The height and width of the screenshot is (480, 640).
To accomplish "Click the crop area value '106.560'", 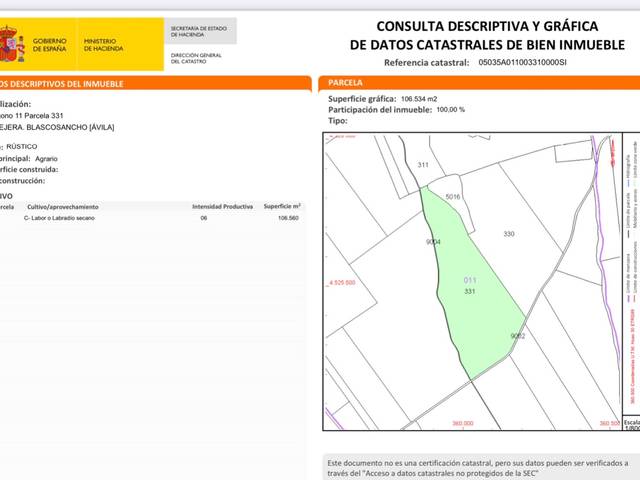I will pos(289,218).
